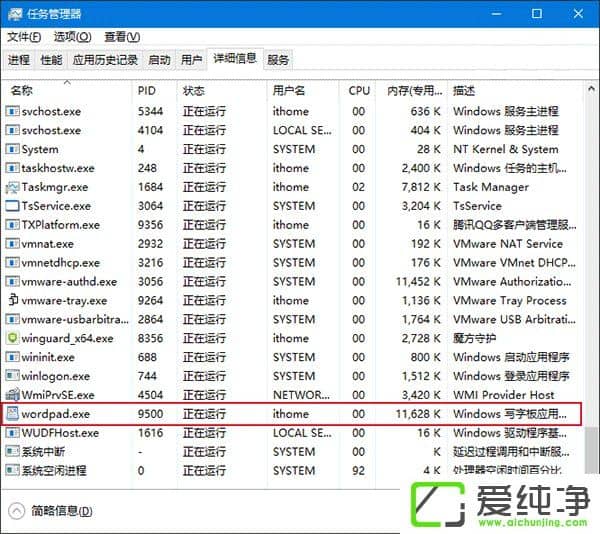Click the 魔方守护 description
The width and height of the screenshot is (600, 534).
[x=474, y=338]
